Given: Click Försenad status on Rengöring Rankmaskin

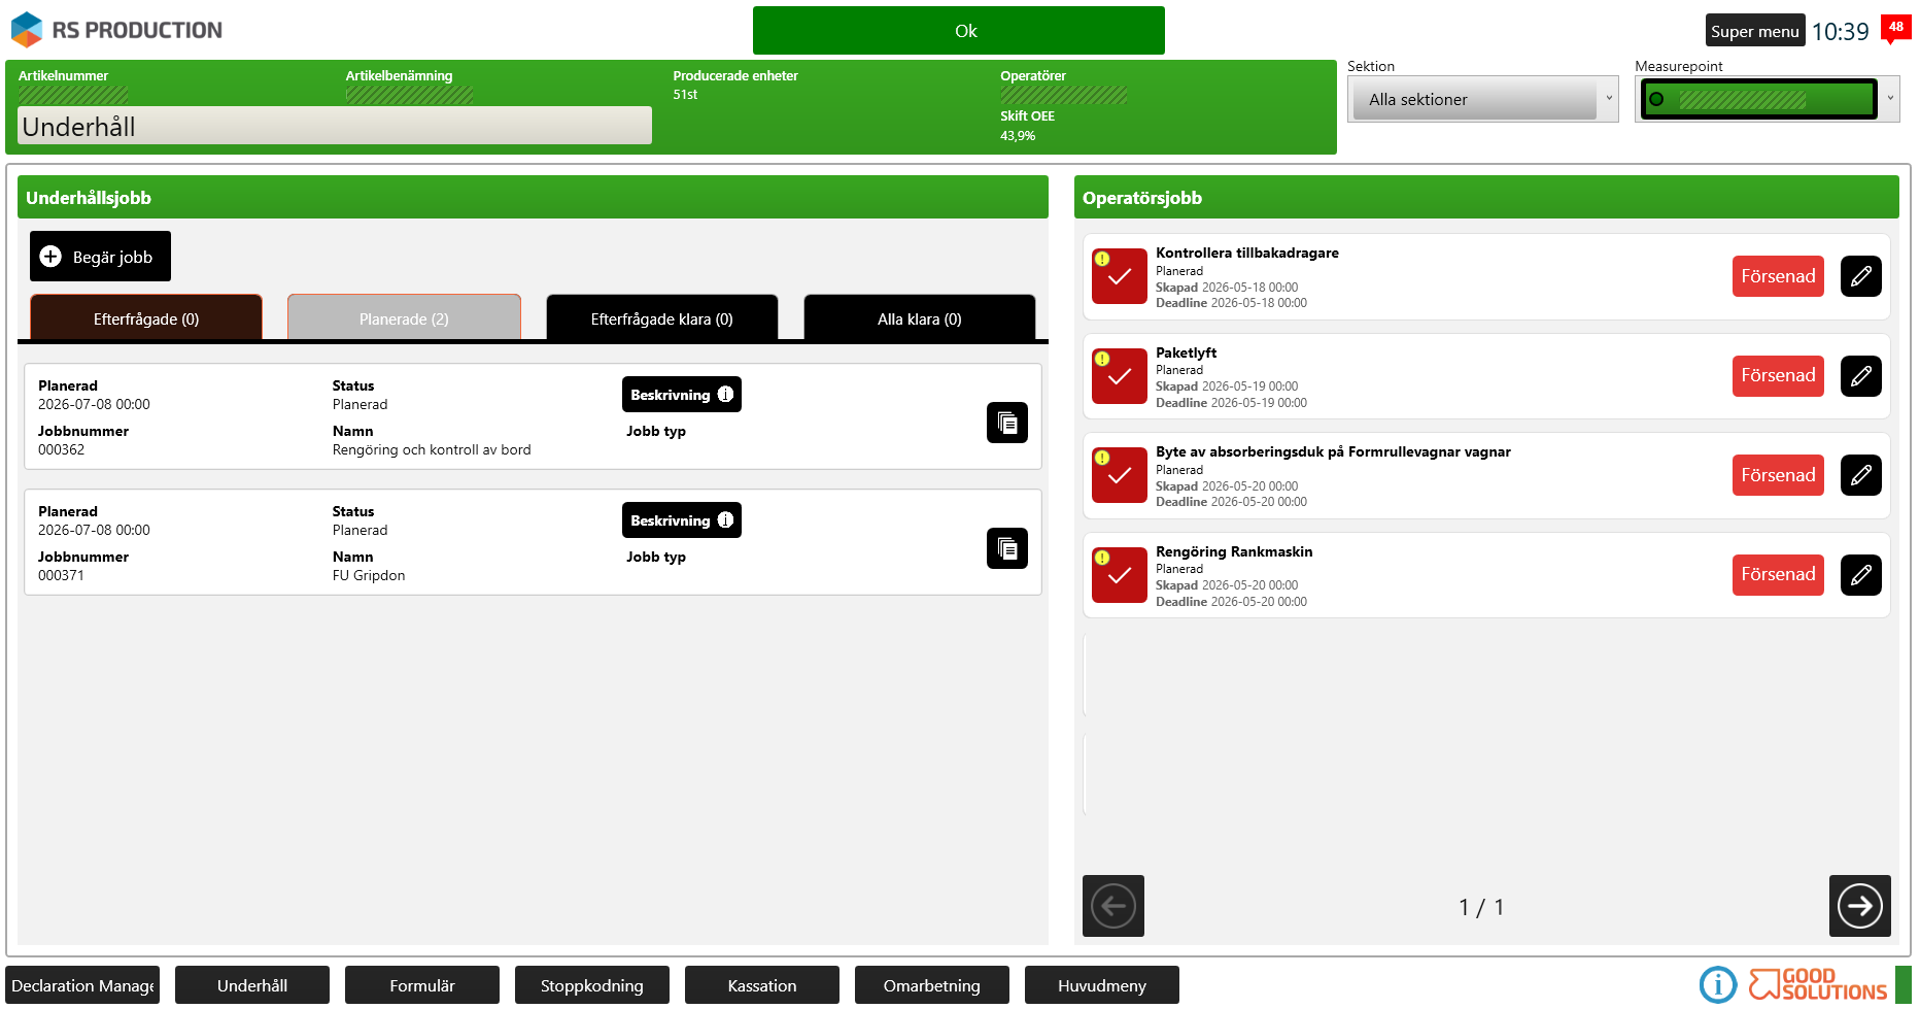Looking at the screenshot, I should (x=1777, y=575).
